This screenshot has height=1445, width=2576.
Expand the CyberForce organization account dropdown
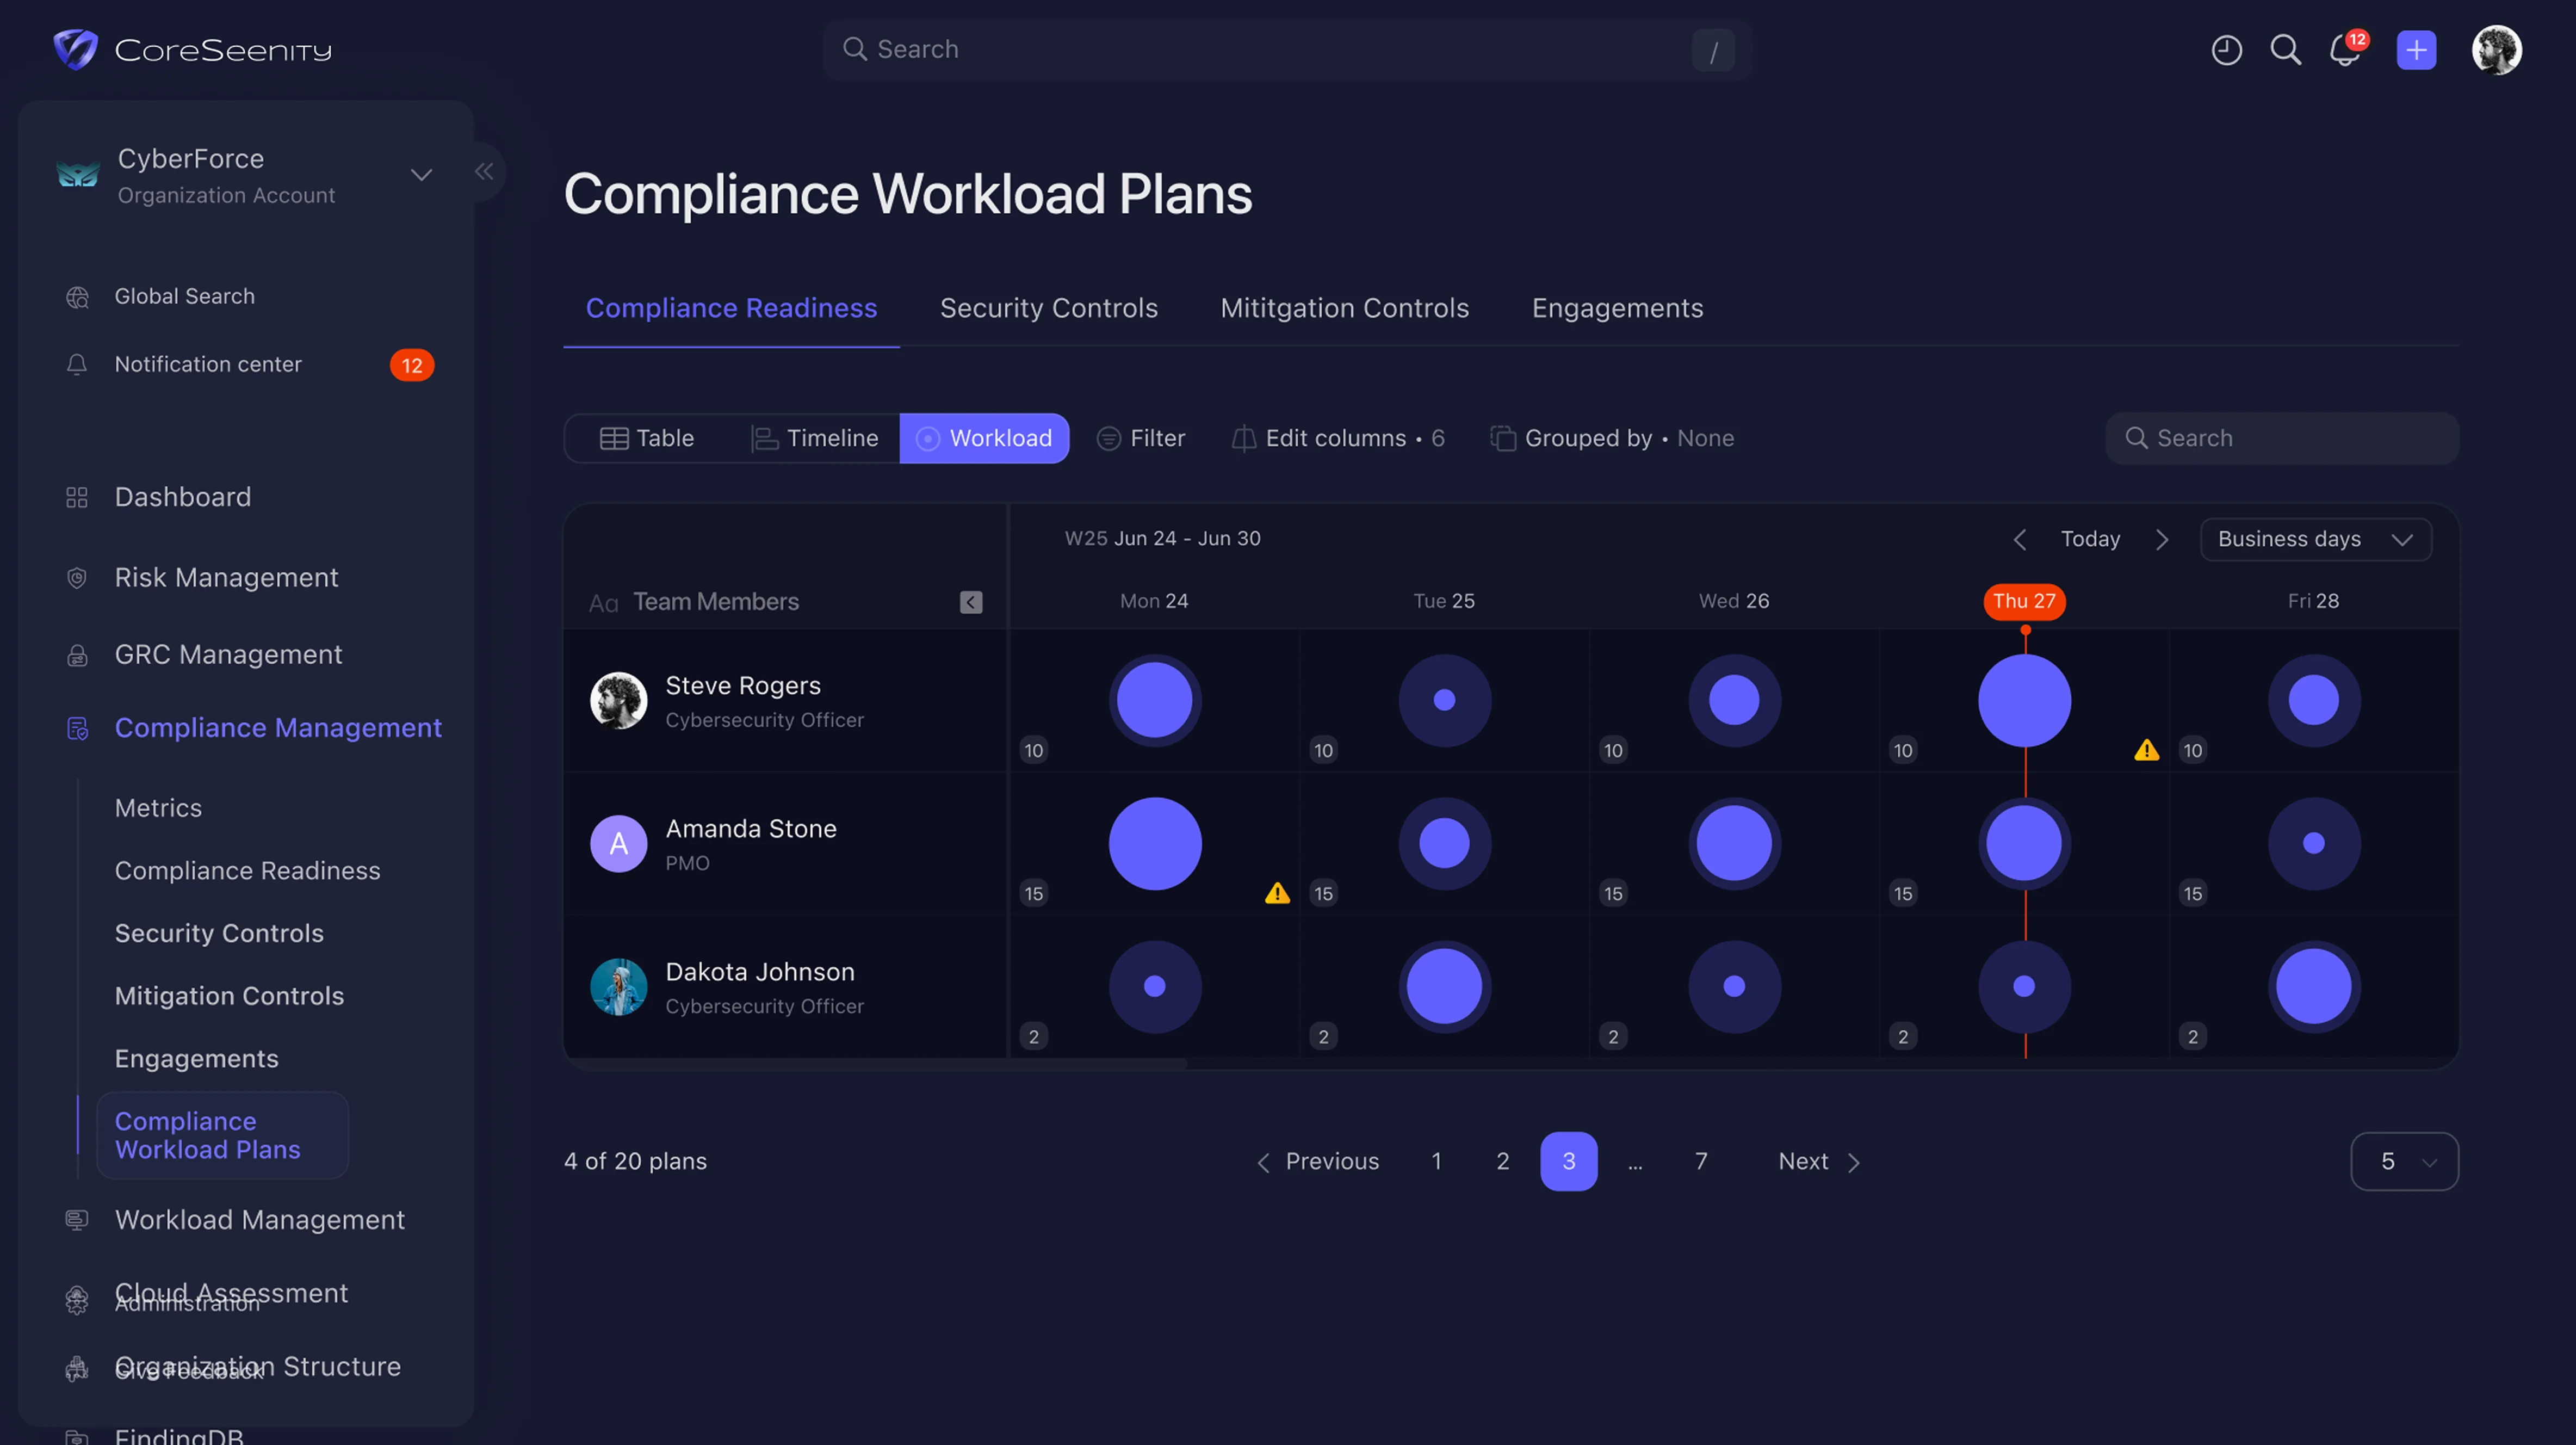pyautogui.click(x=421, y=175)
